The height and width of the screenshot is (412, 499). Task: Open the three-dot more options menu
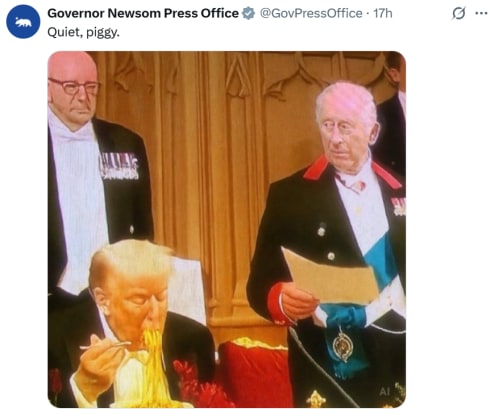pos(481,13)
